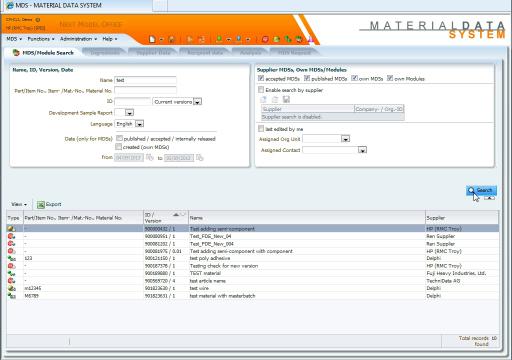Click the Export button
The height and width of the screenshot is (360, 512).
pyautogui.click(x=49, y=204)
